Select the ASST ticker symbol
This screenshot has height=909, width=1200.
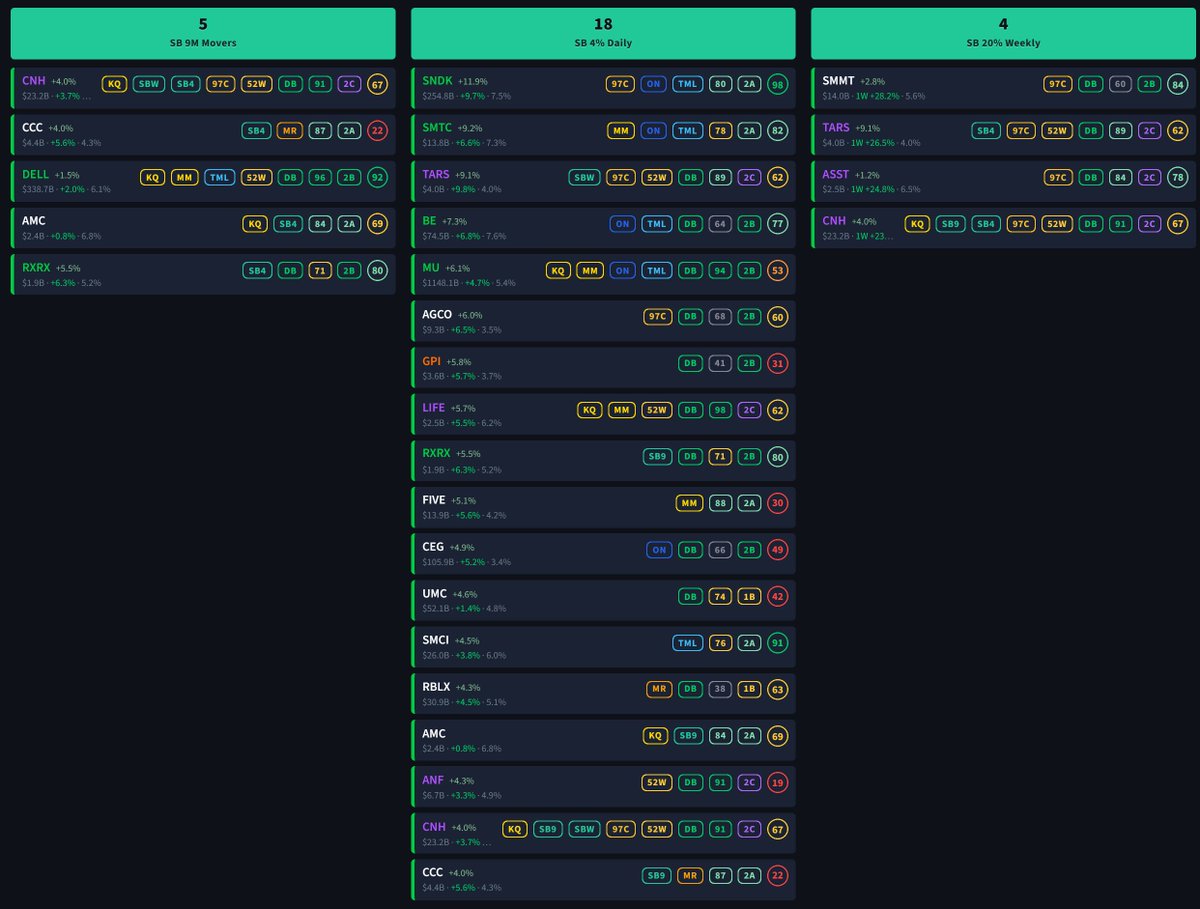tap(836, 174)
